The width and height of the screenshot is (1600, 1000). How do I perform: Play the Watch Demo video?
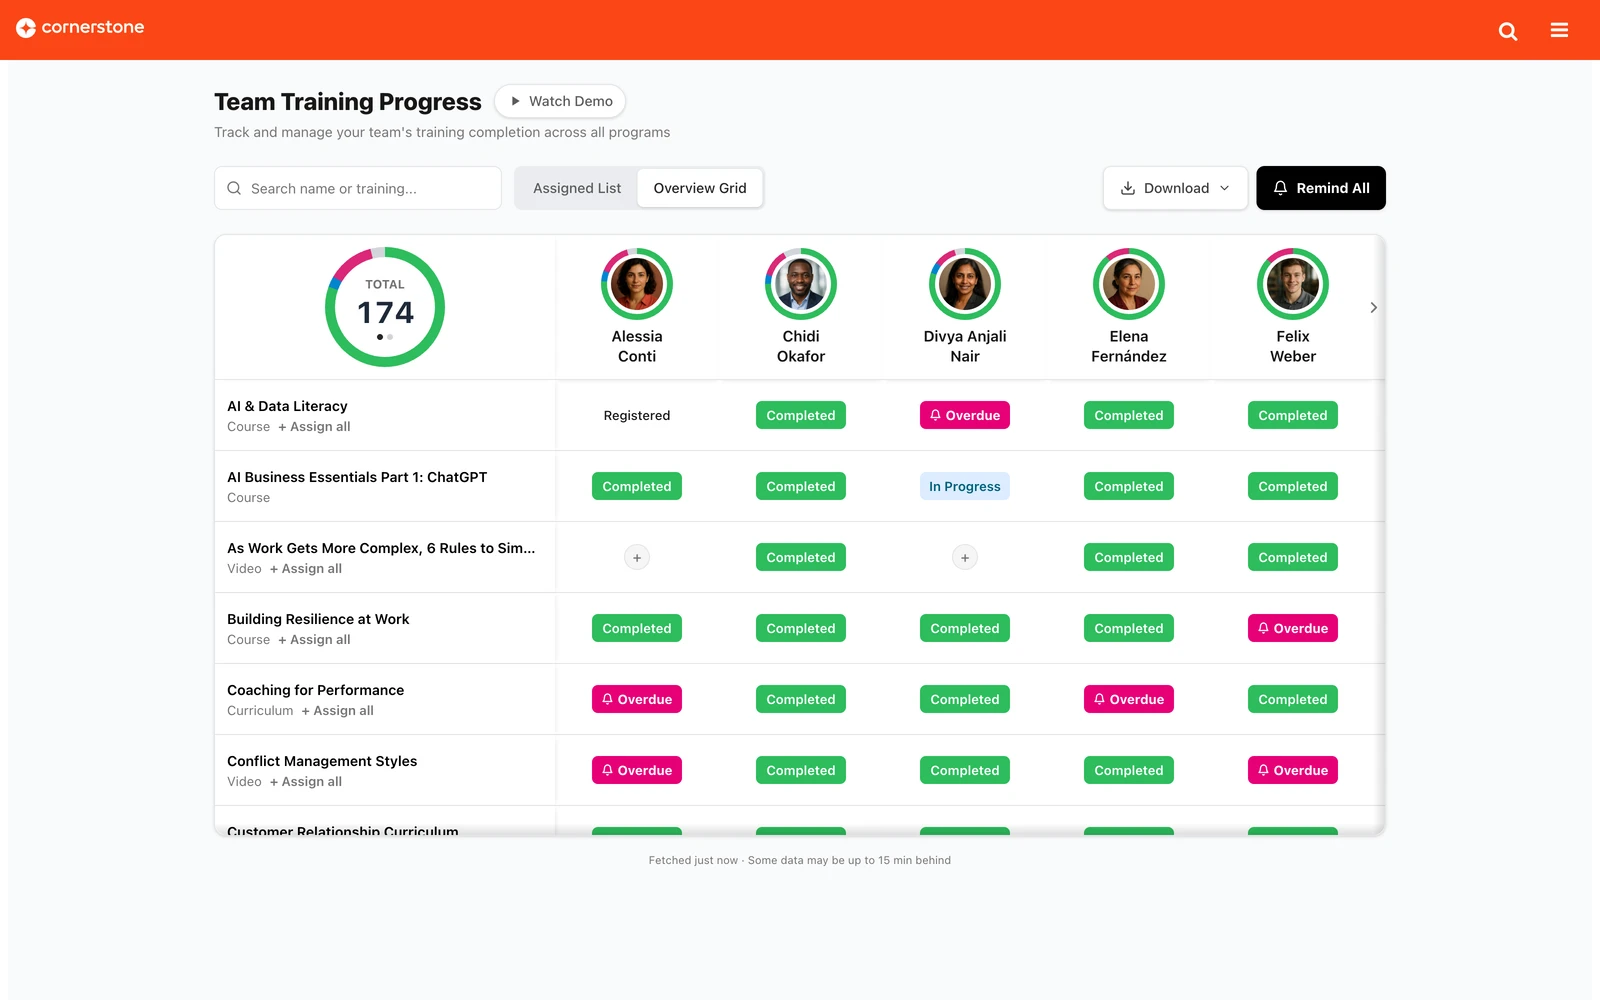point(560,101)
